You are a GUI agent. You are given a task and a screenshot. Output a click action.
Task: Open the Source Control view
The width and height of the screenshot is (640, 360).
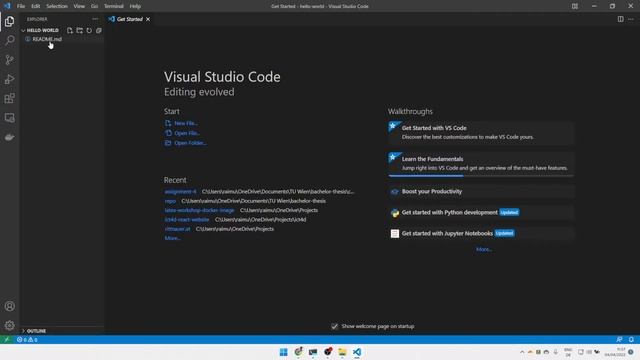point(9,60)
